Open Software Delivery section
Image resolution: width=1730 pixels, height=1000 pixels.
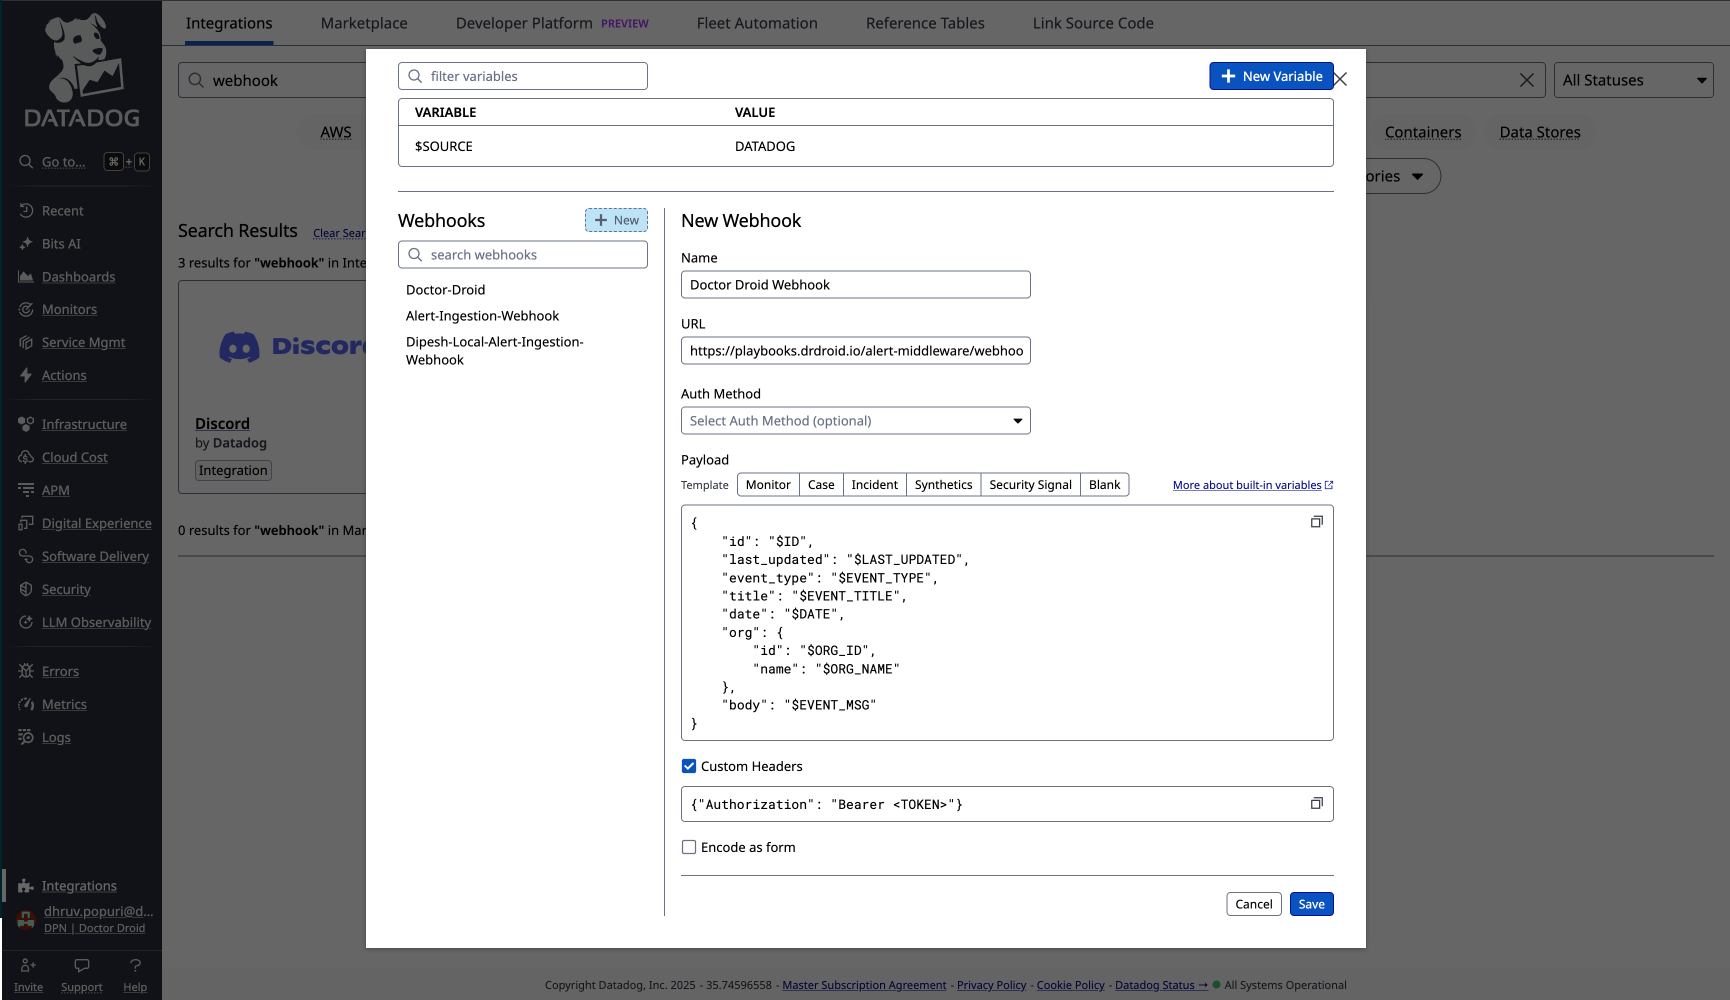95,557
